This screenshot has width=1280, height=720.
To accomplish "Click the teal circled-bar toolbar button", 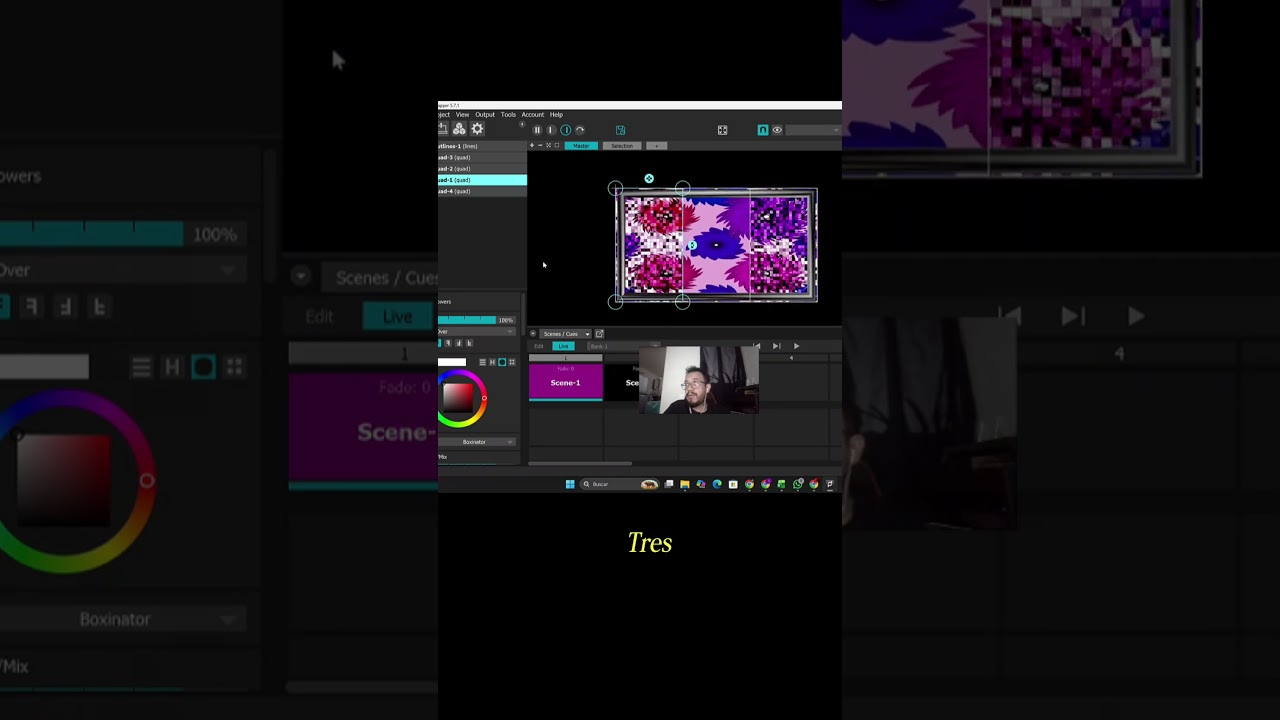I will tap(566, 130).
